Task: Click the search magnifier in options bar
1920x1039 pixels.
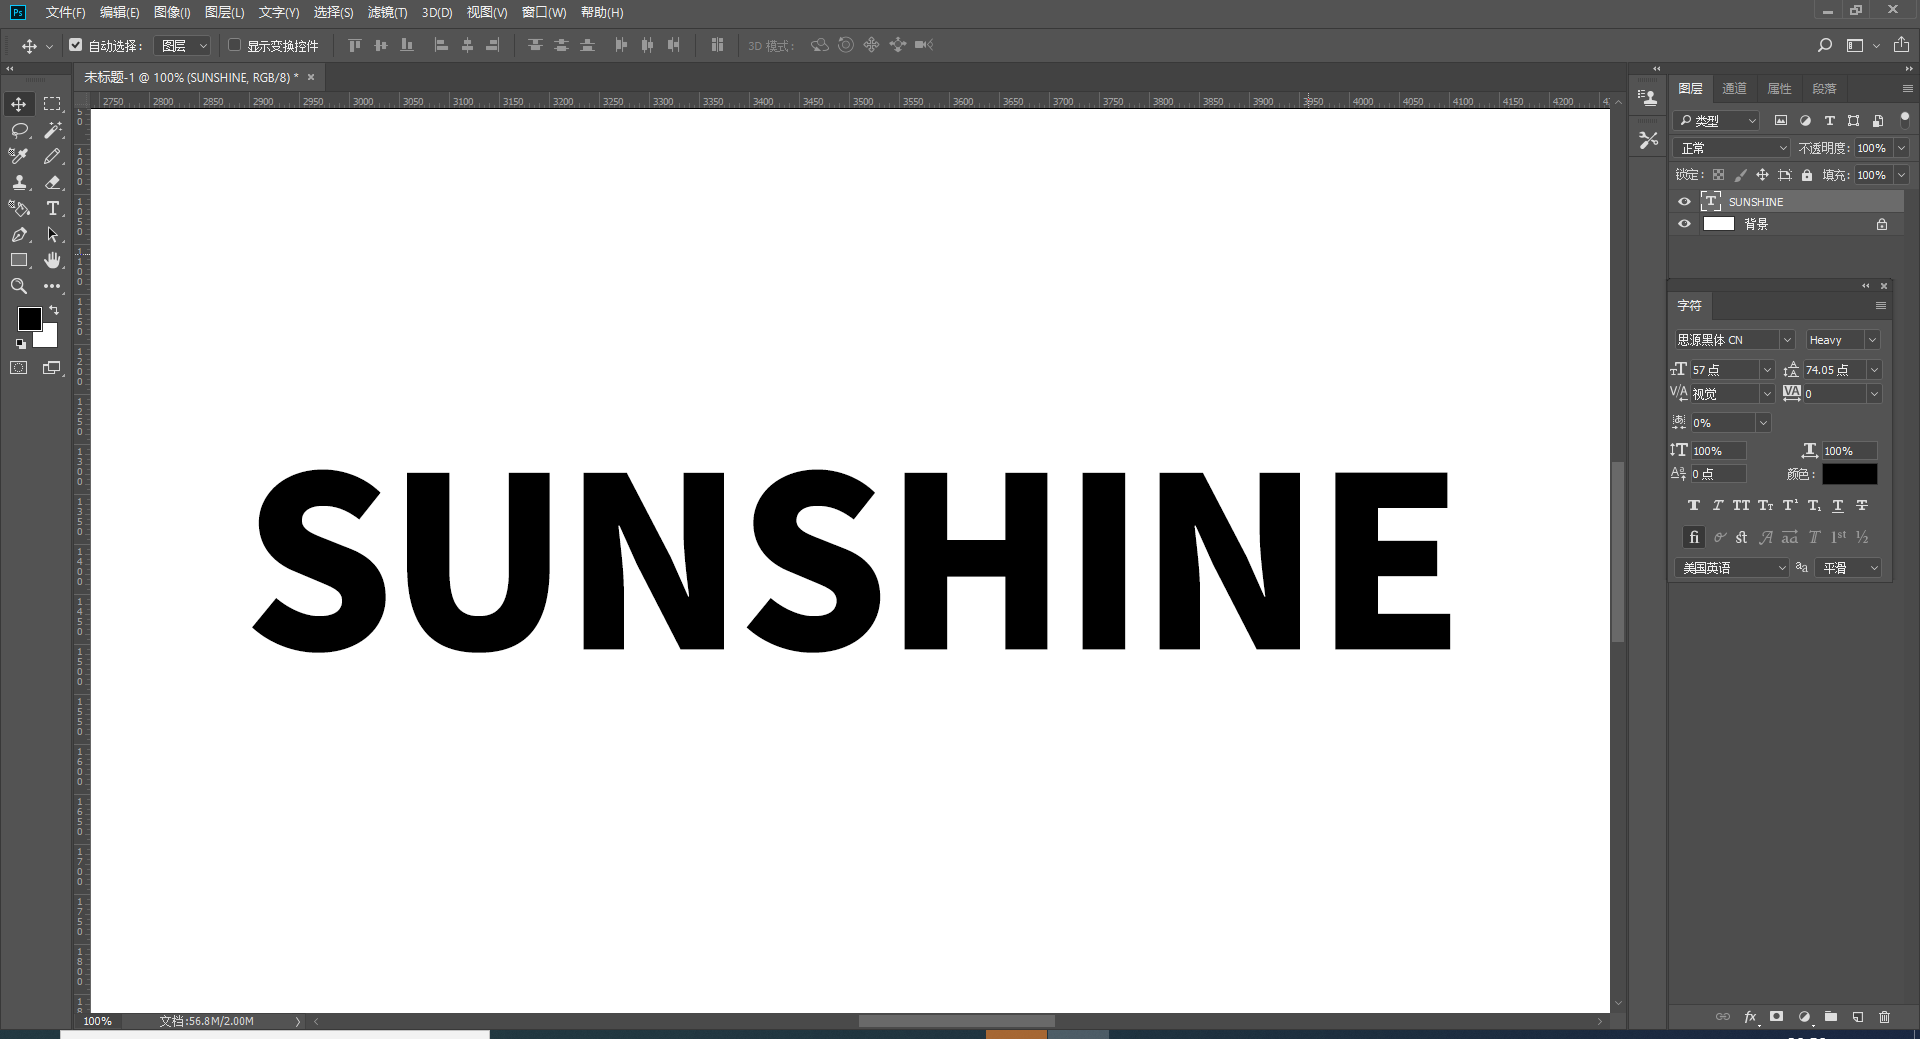Action: tap(1825, 45)
